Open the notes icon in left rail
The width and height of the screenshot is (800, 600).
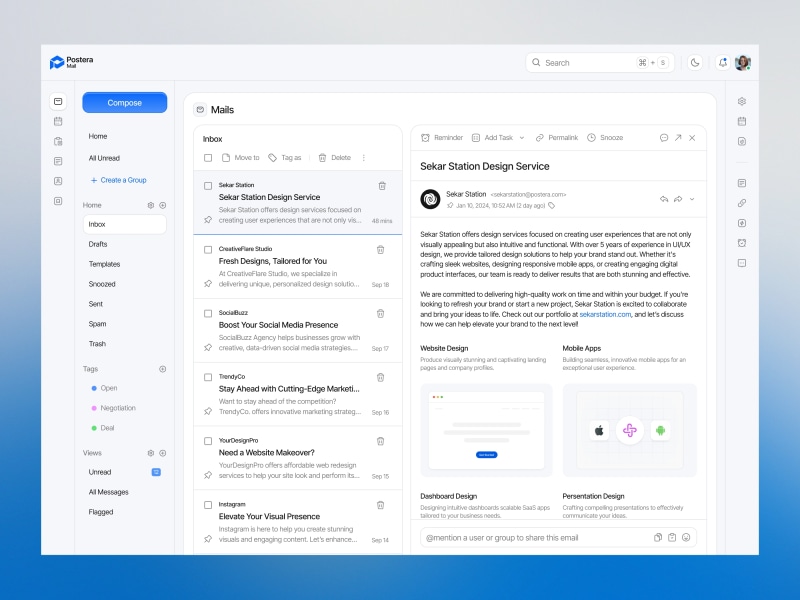coord(58,161)
